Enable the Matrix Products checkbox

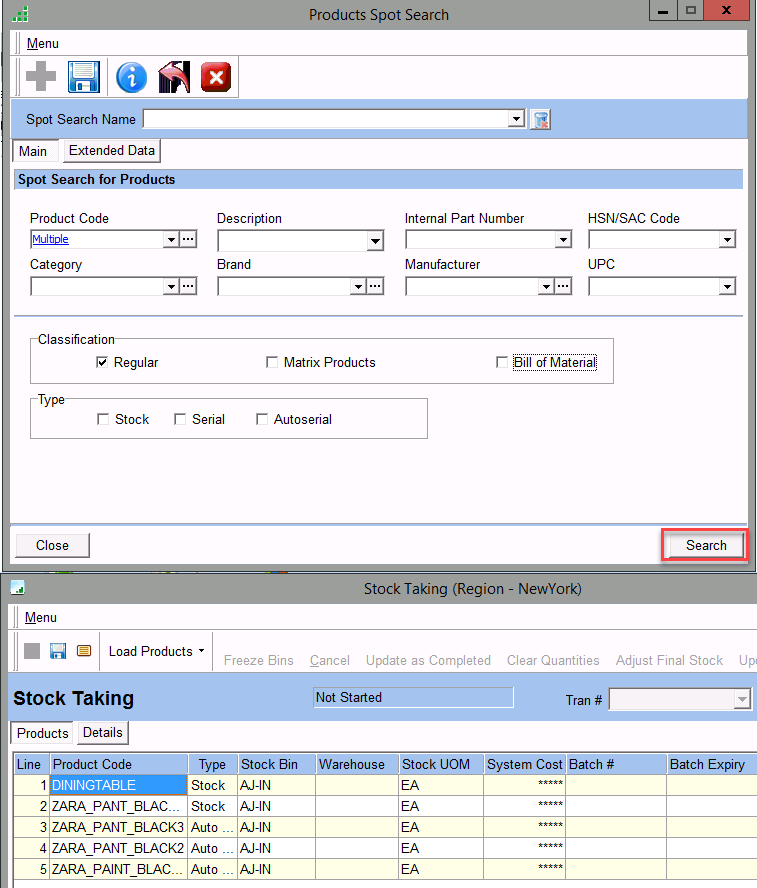272,362
